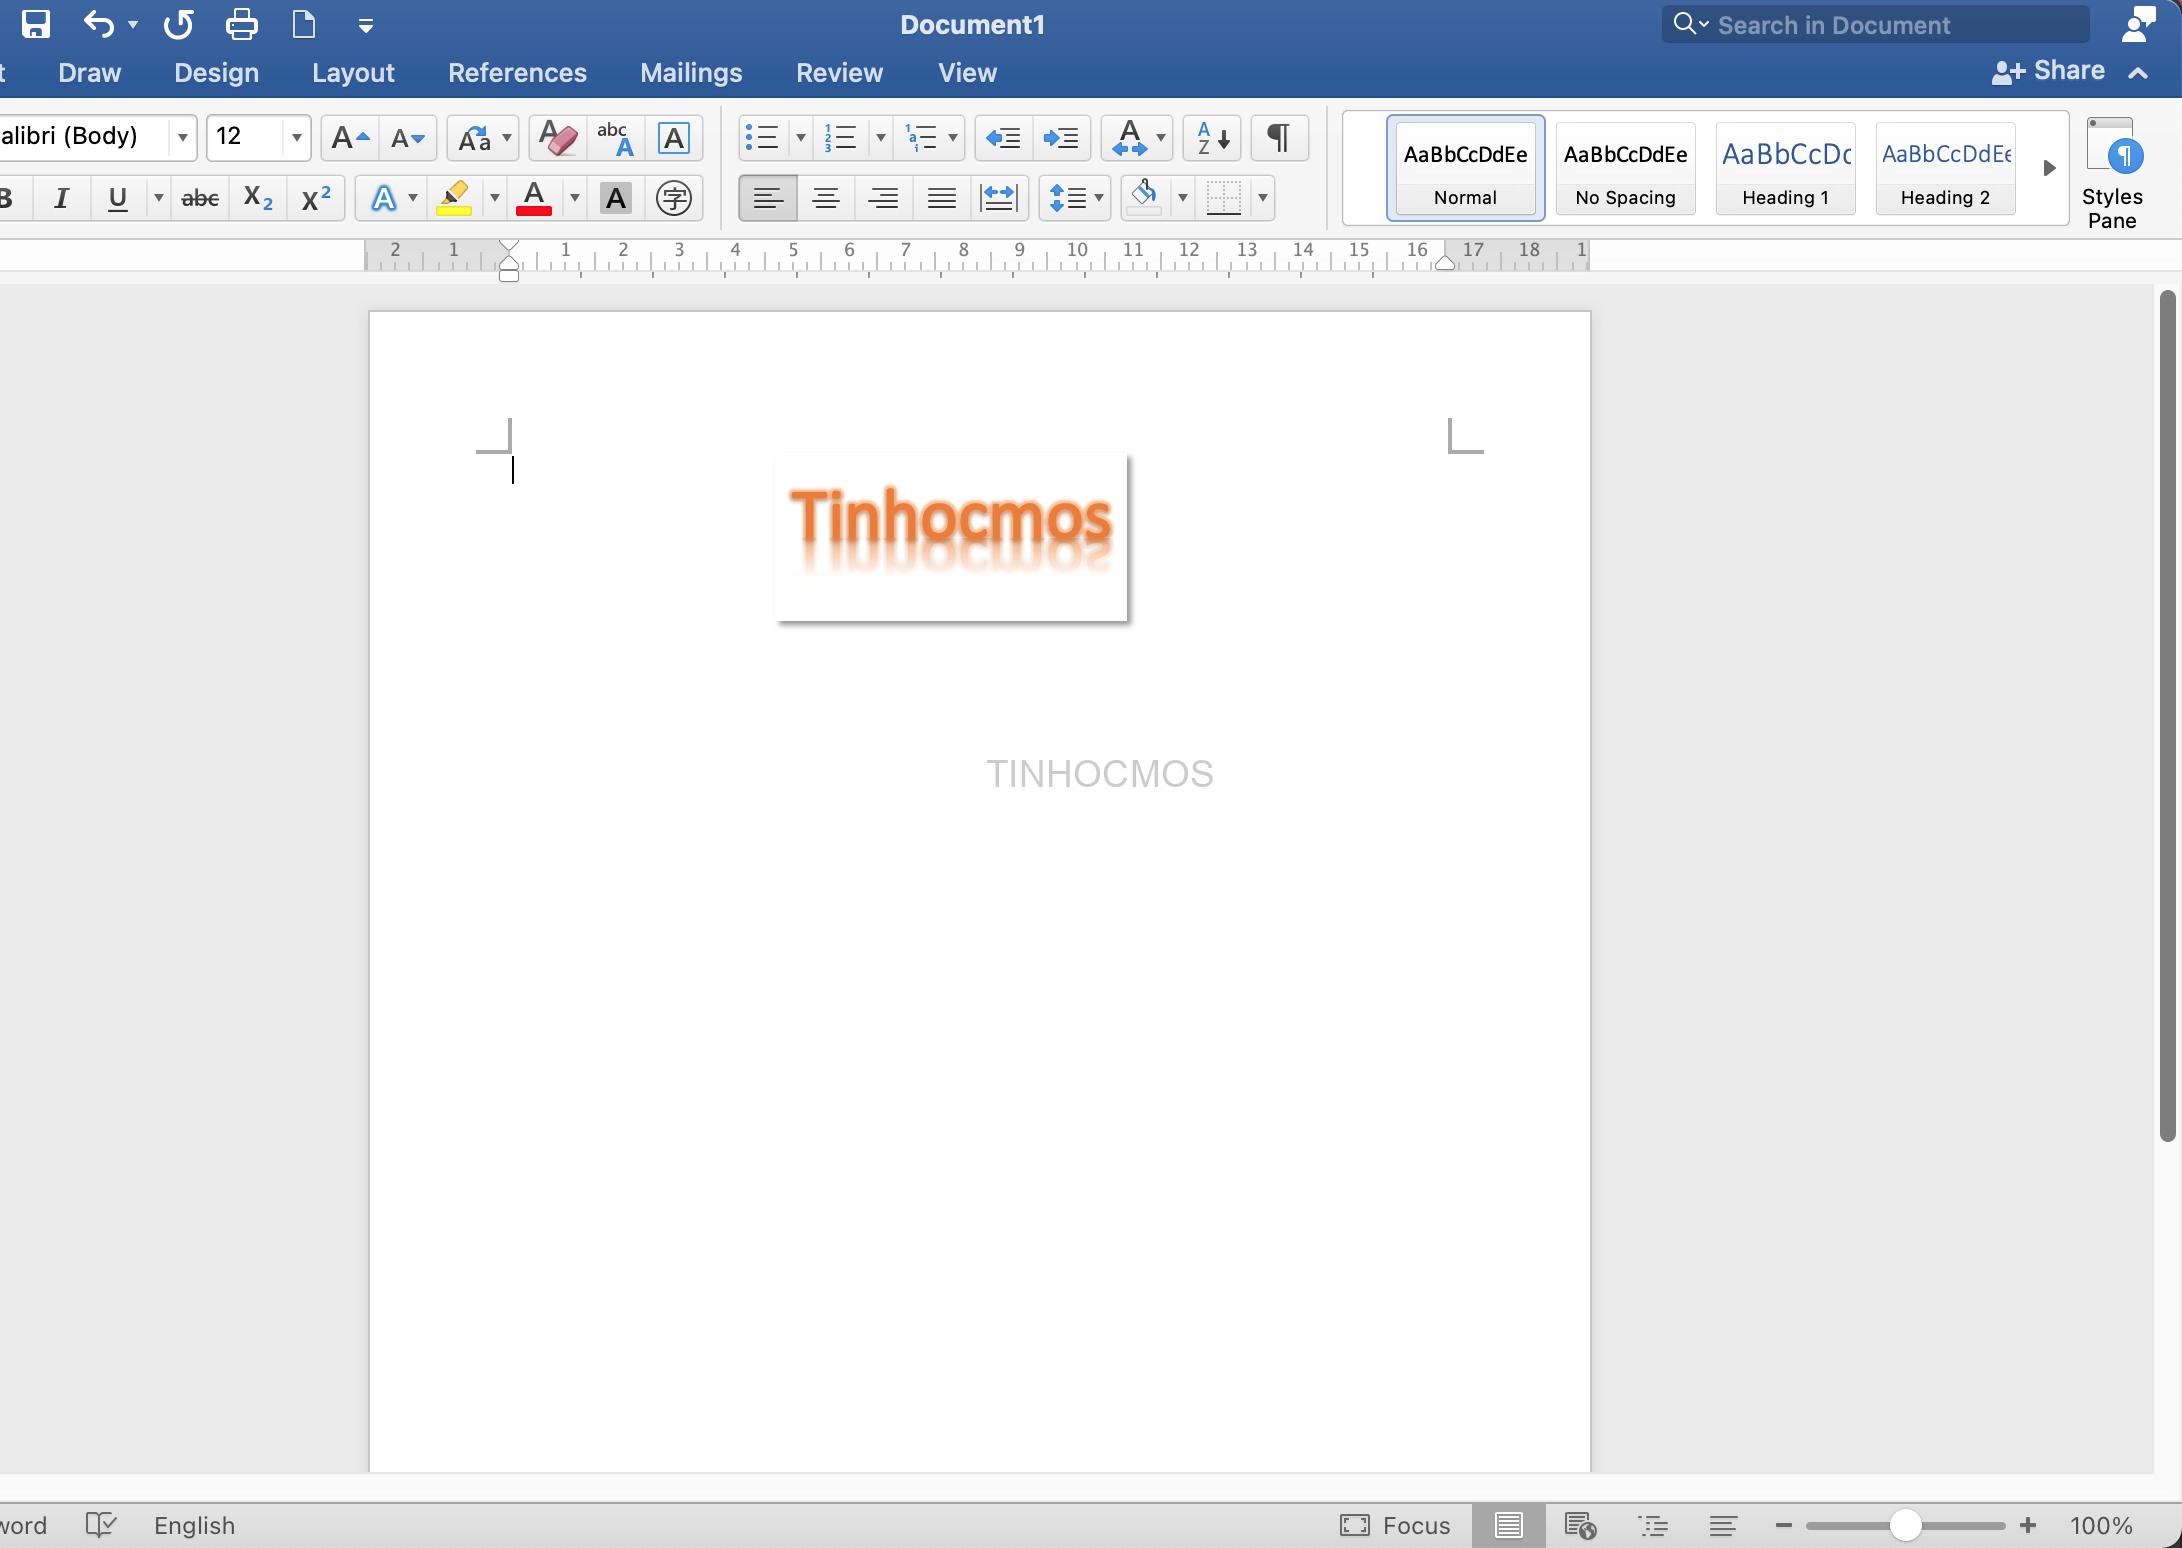Click the Save icon in title bar
The width and height of the screenshot is (2182, 1548).
(36, 24)
